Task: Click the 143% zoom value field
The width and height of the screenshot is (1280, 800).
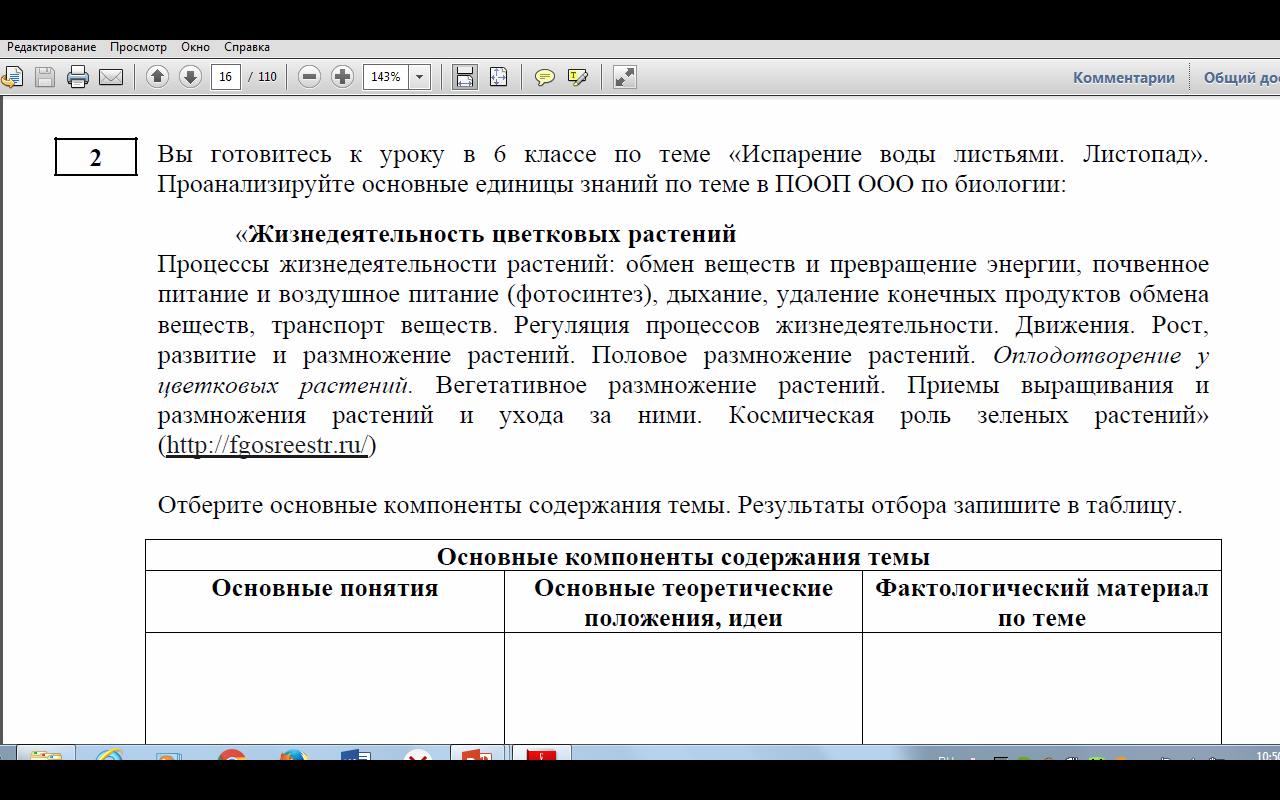Action: click(386, 77)
